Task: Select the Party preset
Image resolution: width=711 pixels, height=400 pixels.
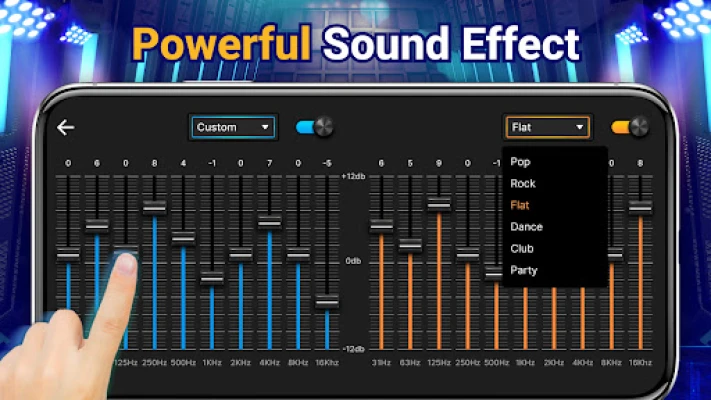Action: [x=523, y=270]
